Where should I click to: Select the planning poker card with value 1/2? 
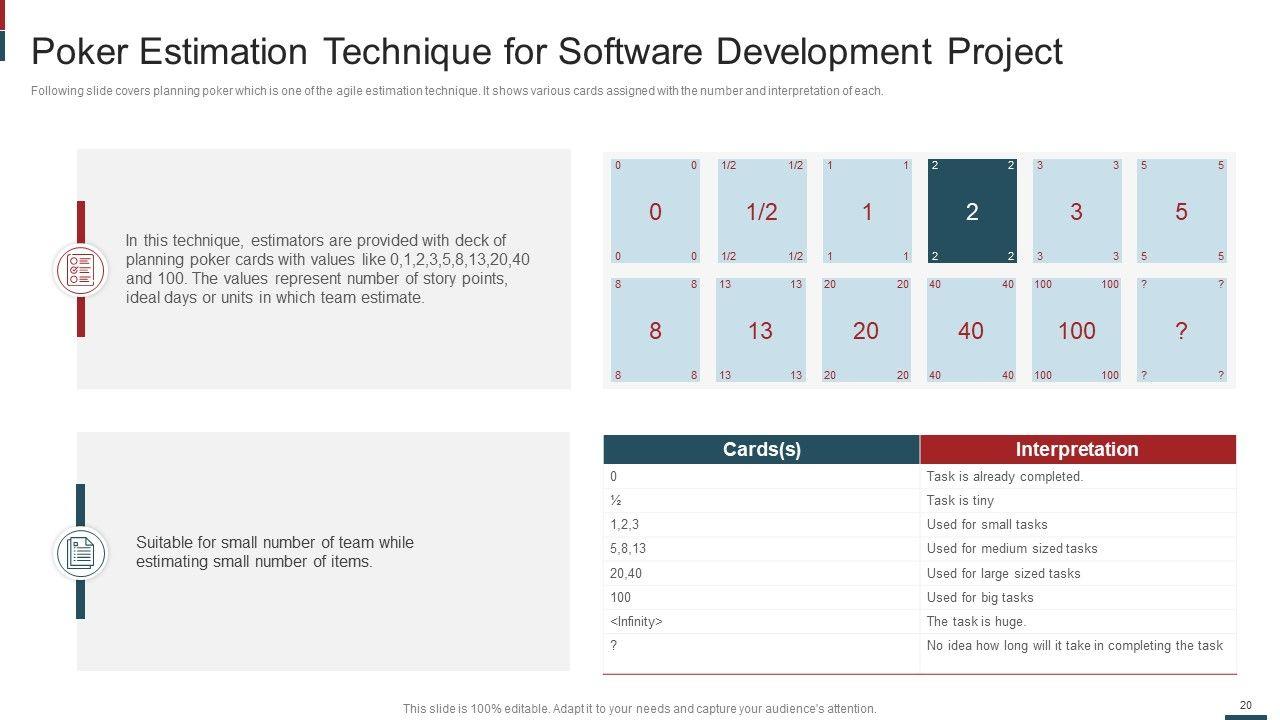[x=761, y=211]
